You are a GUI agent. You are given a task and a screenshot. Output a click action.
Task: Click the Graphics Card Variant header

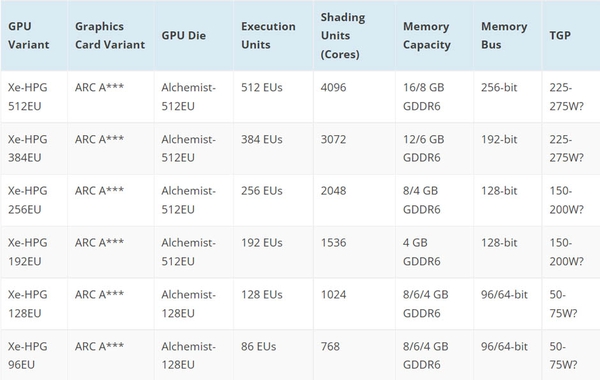point(110,36)
